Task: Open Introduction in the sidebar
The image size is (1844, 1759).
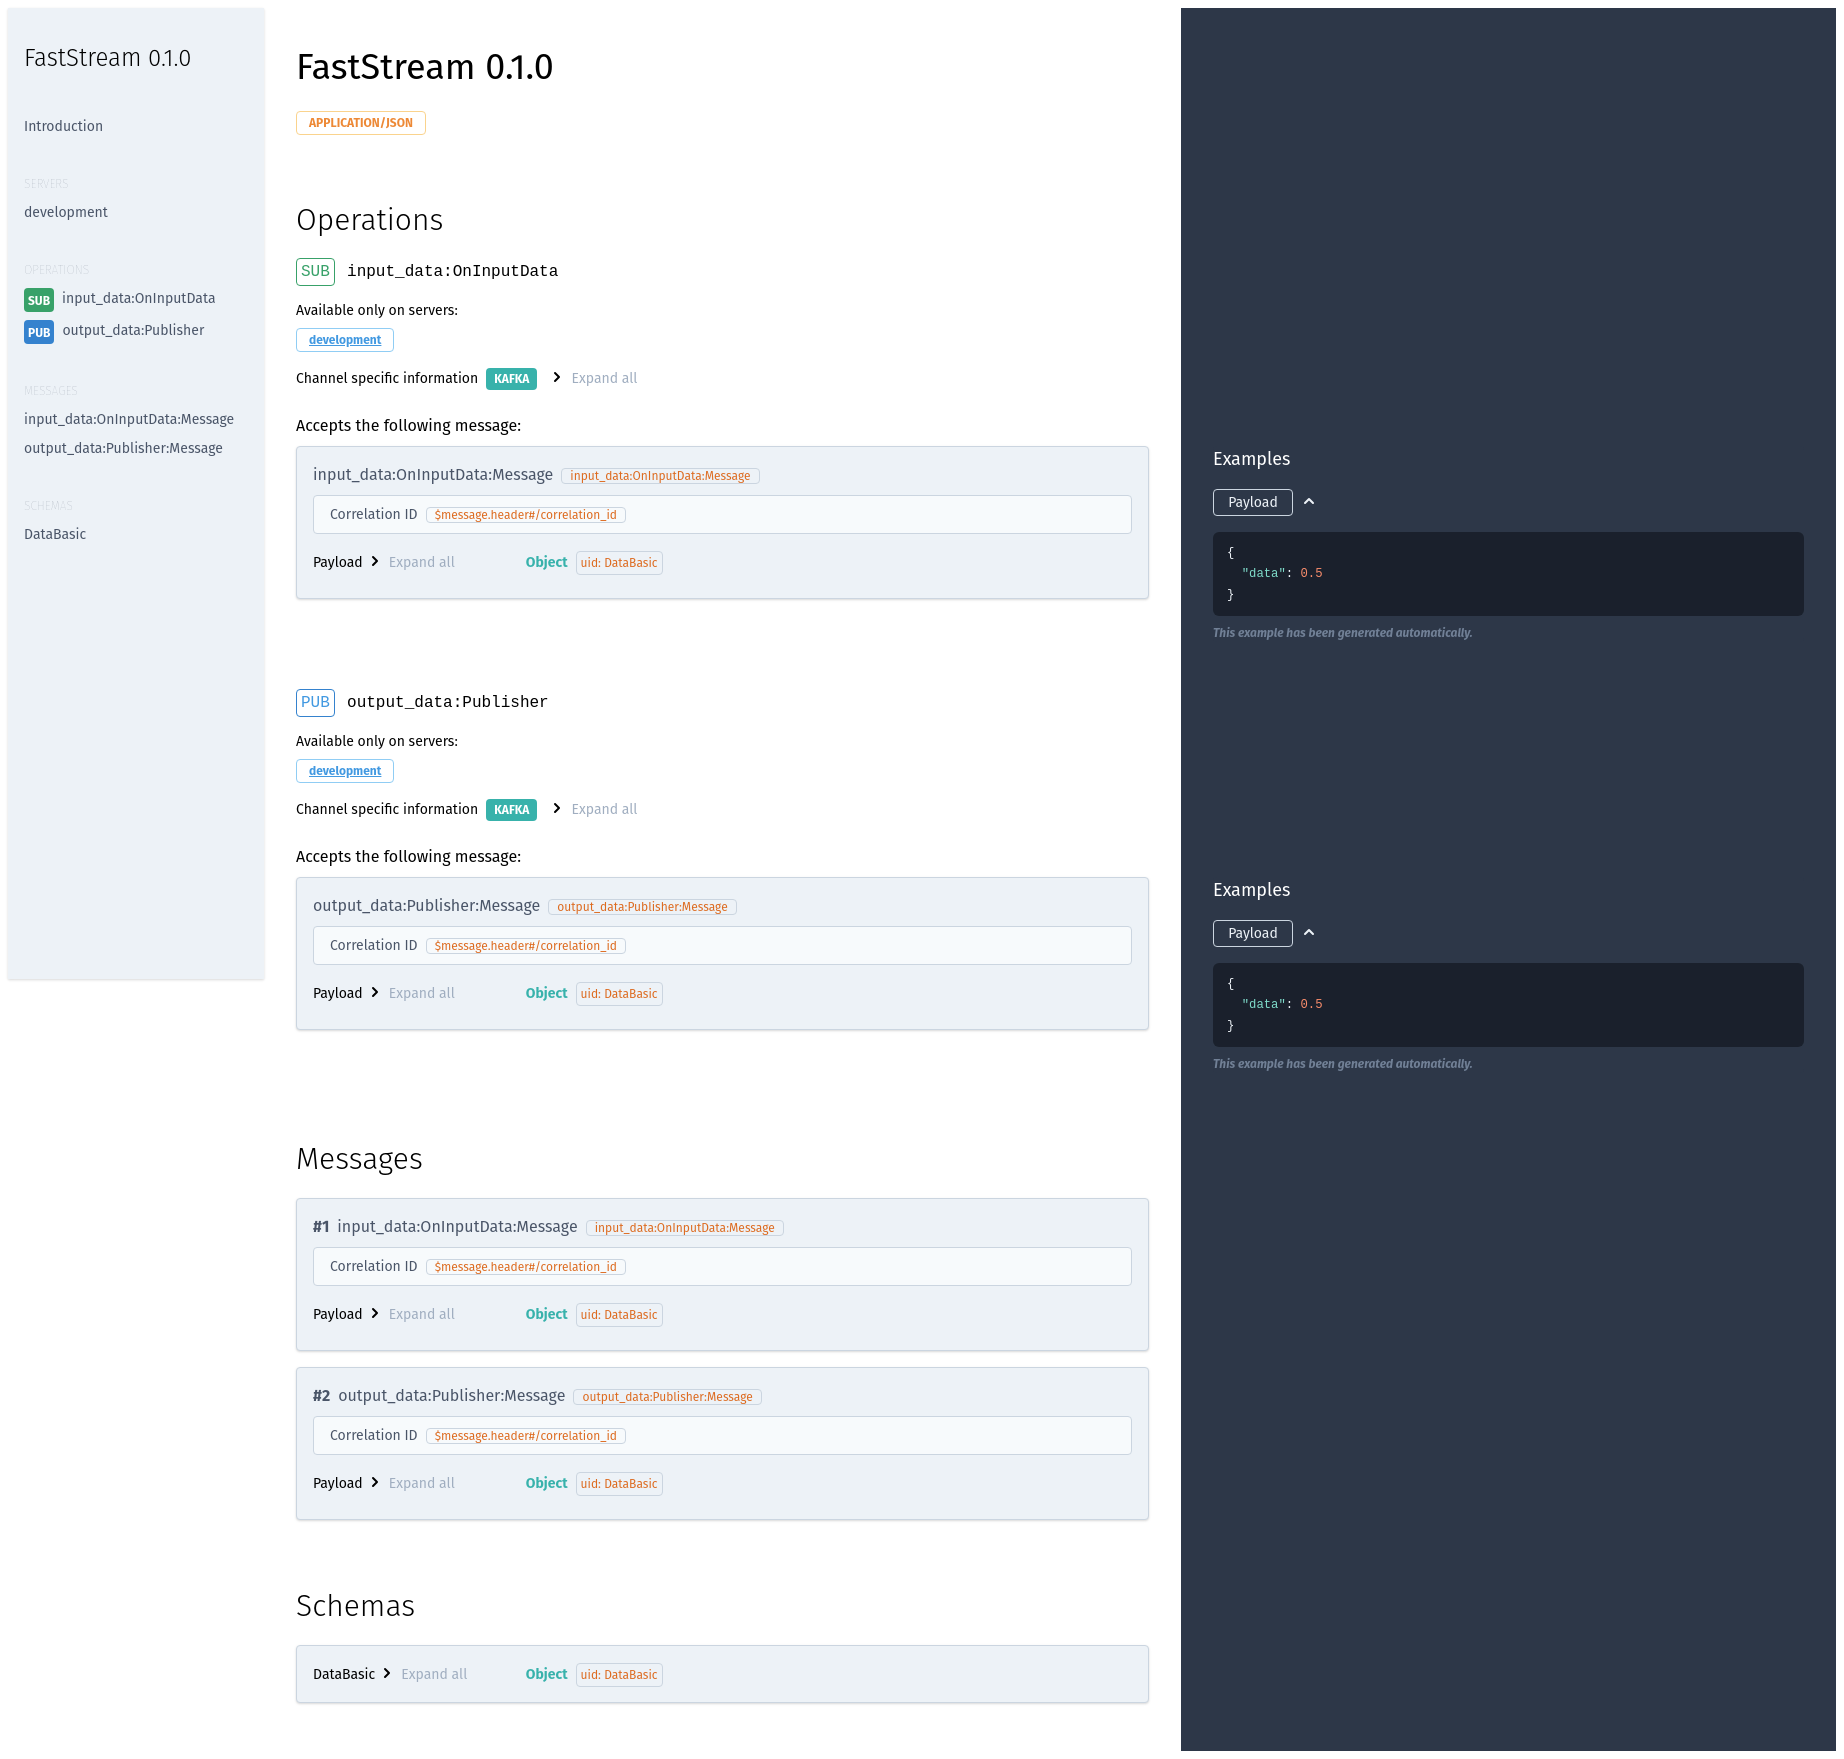Action: [63, 126]
